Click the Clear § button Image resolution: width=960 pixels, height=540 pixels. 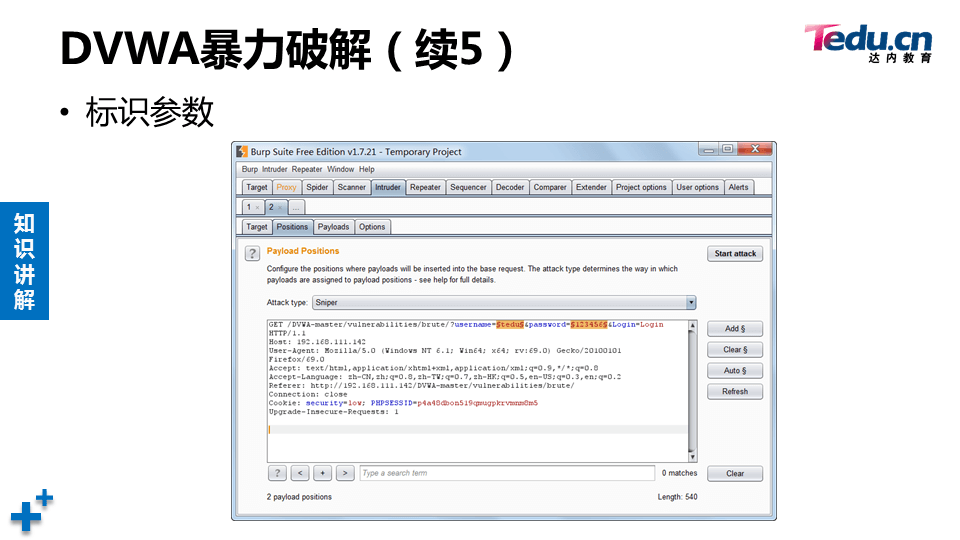[735, 350]
